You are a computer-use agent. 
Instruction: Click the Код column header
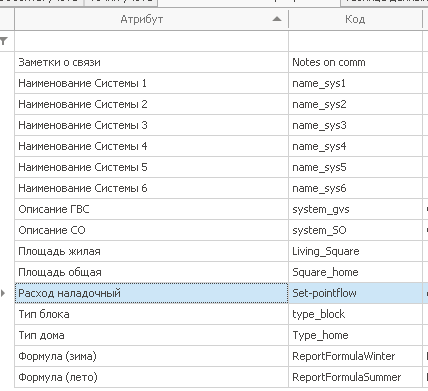click(355, 19)
